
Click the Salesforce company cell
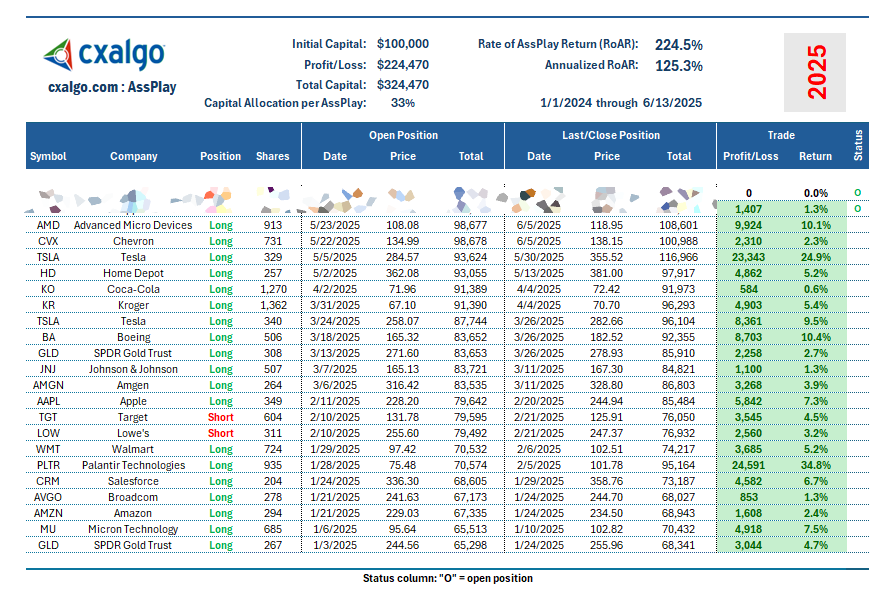tap(133, 480)
